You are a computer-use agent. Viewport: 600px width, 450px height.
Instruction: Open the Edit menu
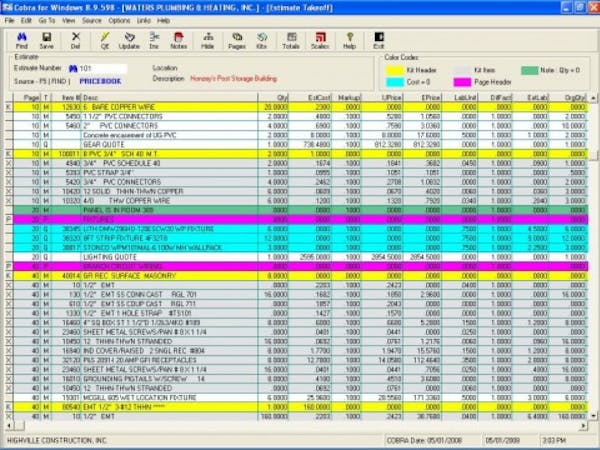(26, 21)
